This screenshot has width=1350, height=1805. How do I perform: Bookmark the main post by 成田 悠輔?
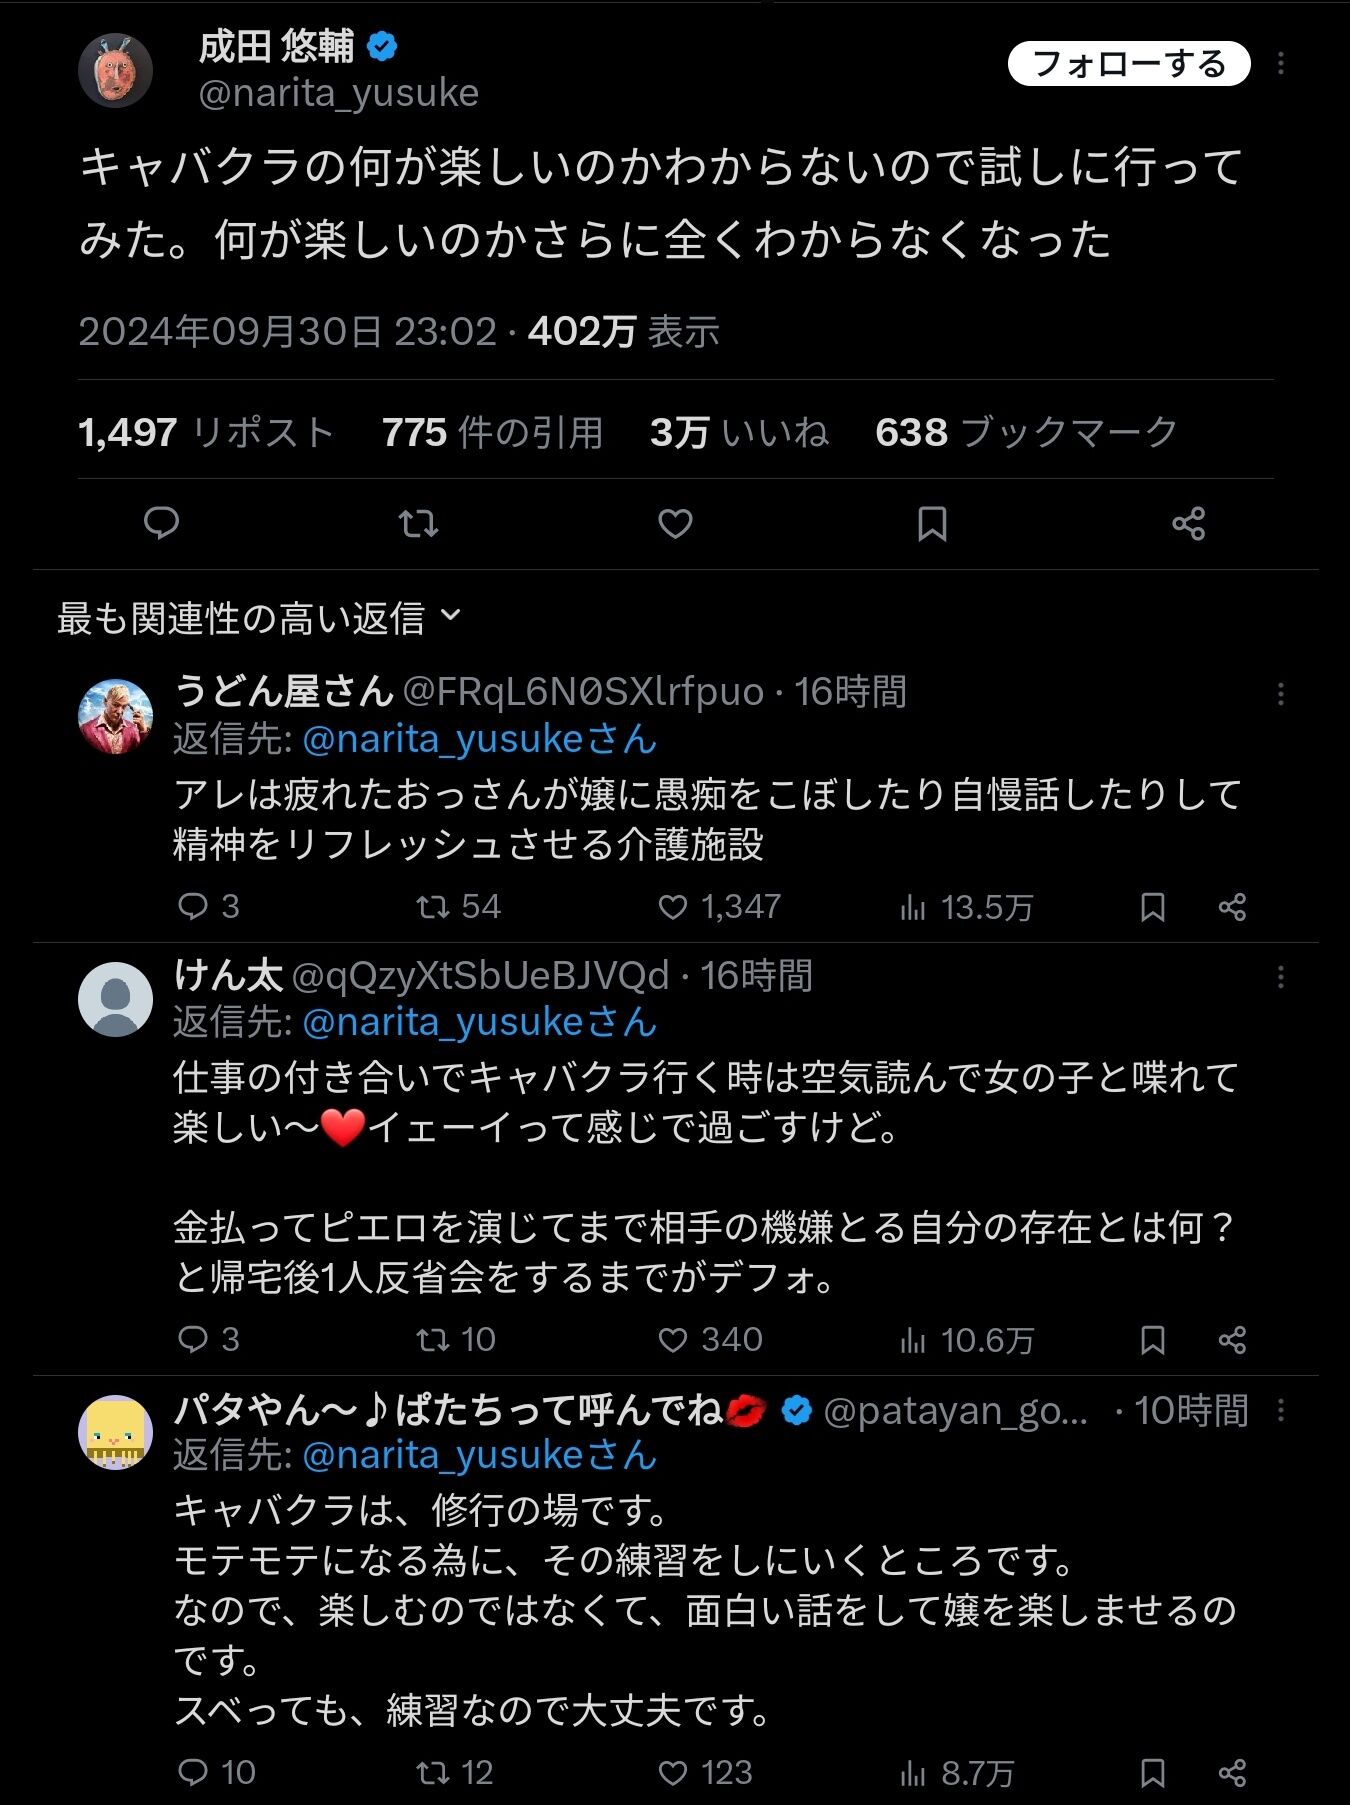click(932, 523)
